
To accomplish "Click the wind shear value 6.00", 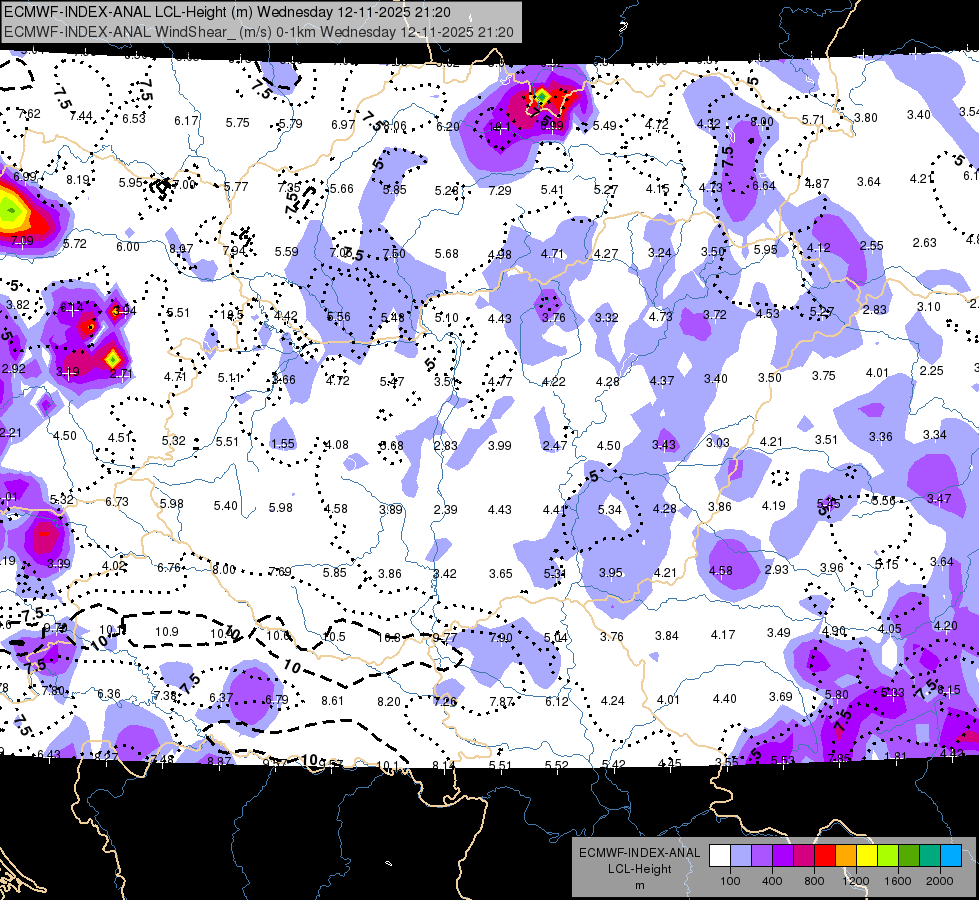I will click(x=127, y=247).
